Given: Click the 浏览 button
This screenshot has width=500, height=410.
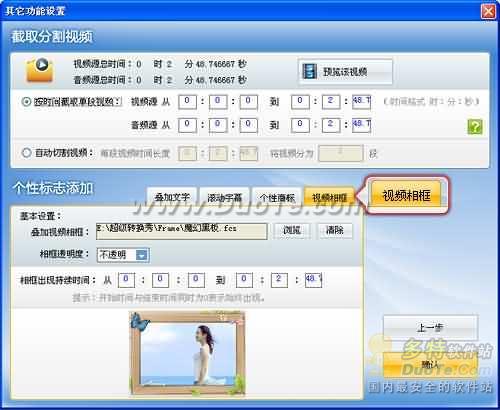Looking at the screenshot, I should [292, 230].
